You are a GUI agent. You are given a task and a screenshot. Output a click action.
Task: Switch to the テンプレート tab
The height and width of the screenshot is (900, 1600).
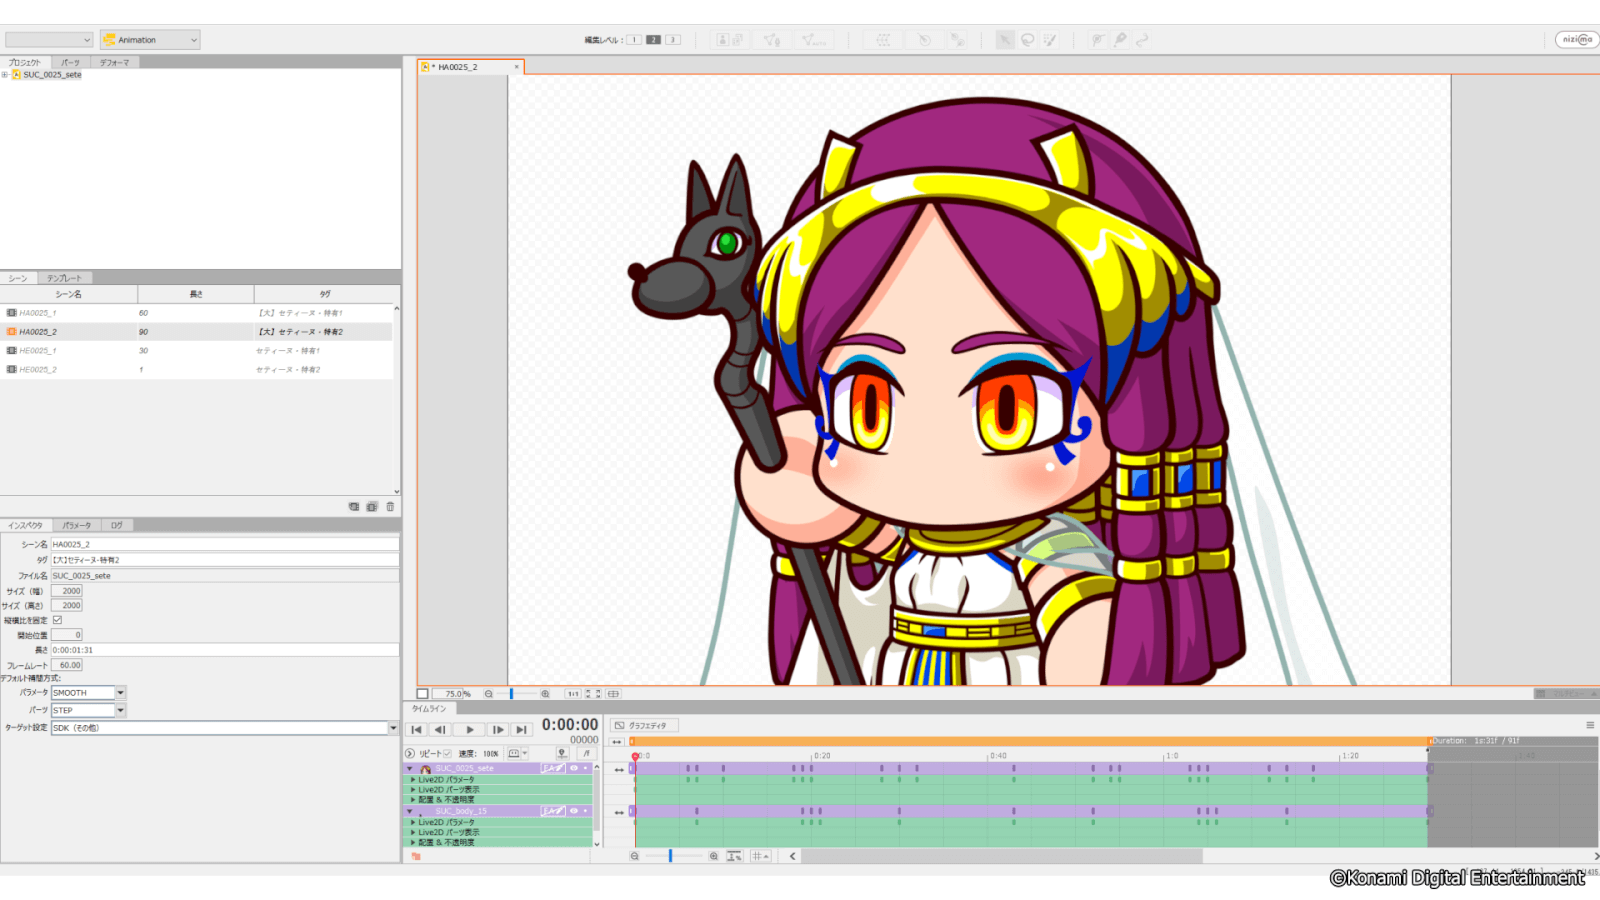64,278
